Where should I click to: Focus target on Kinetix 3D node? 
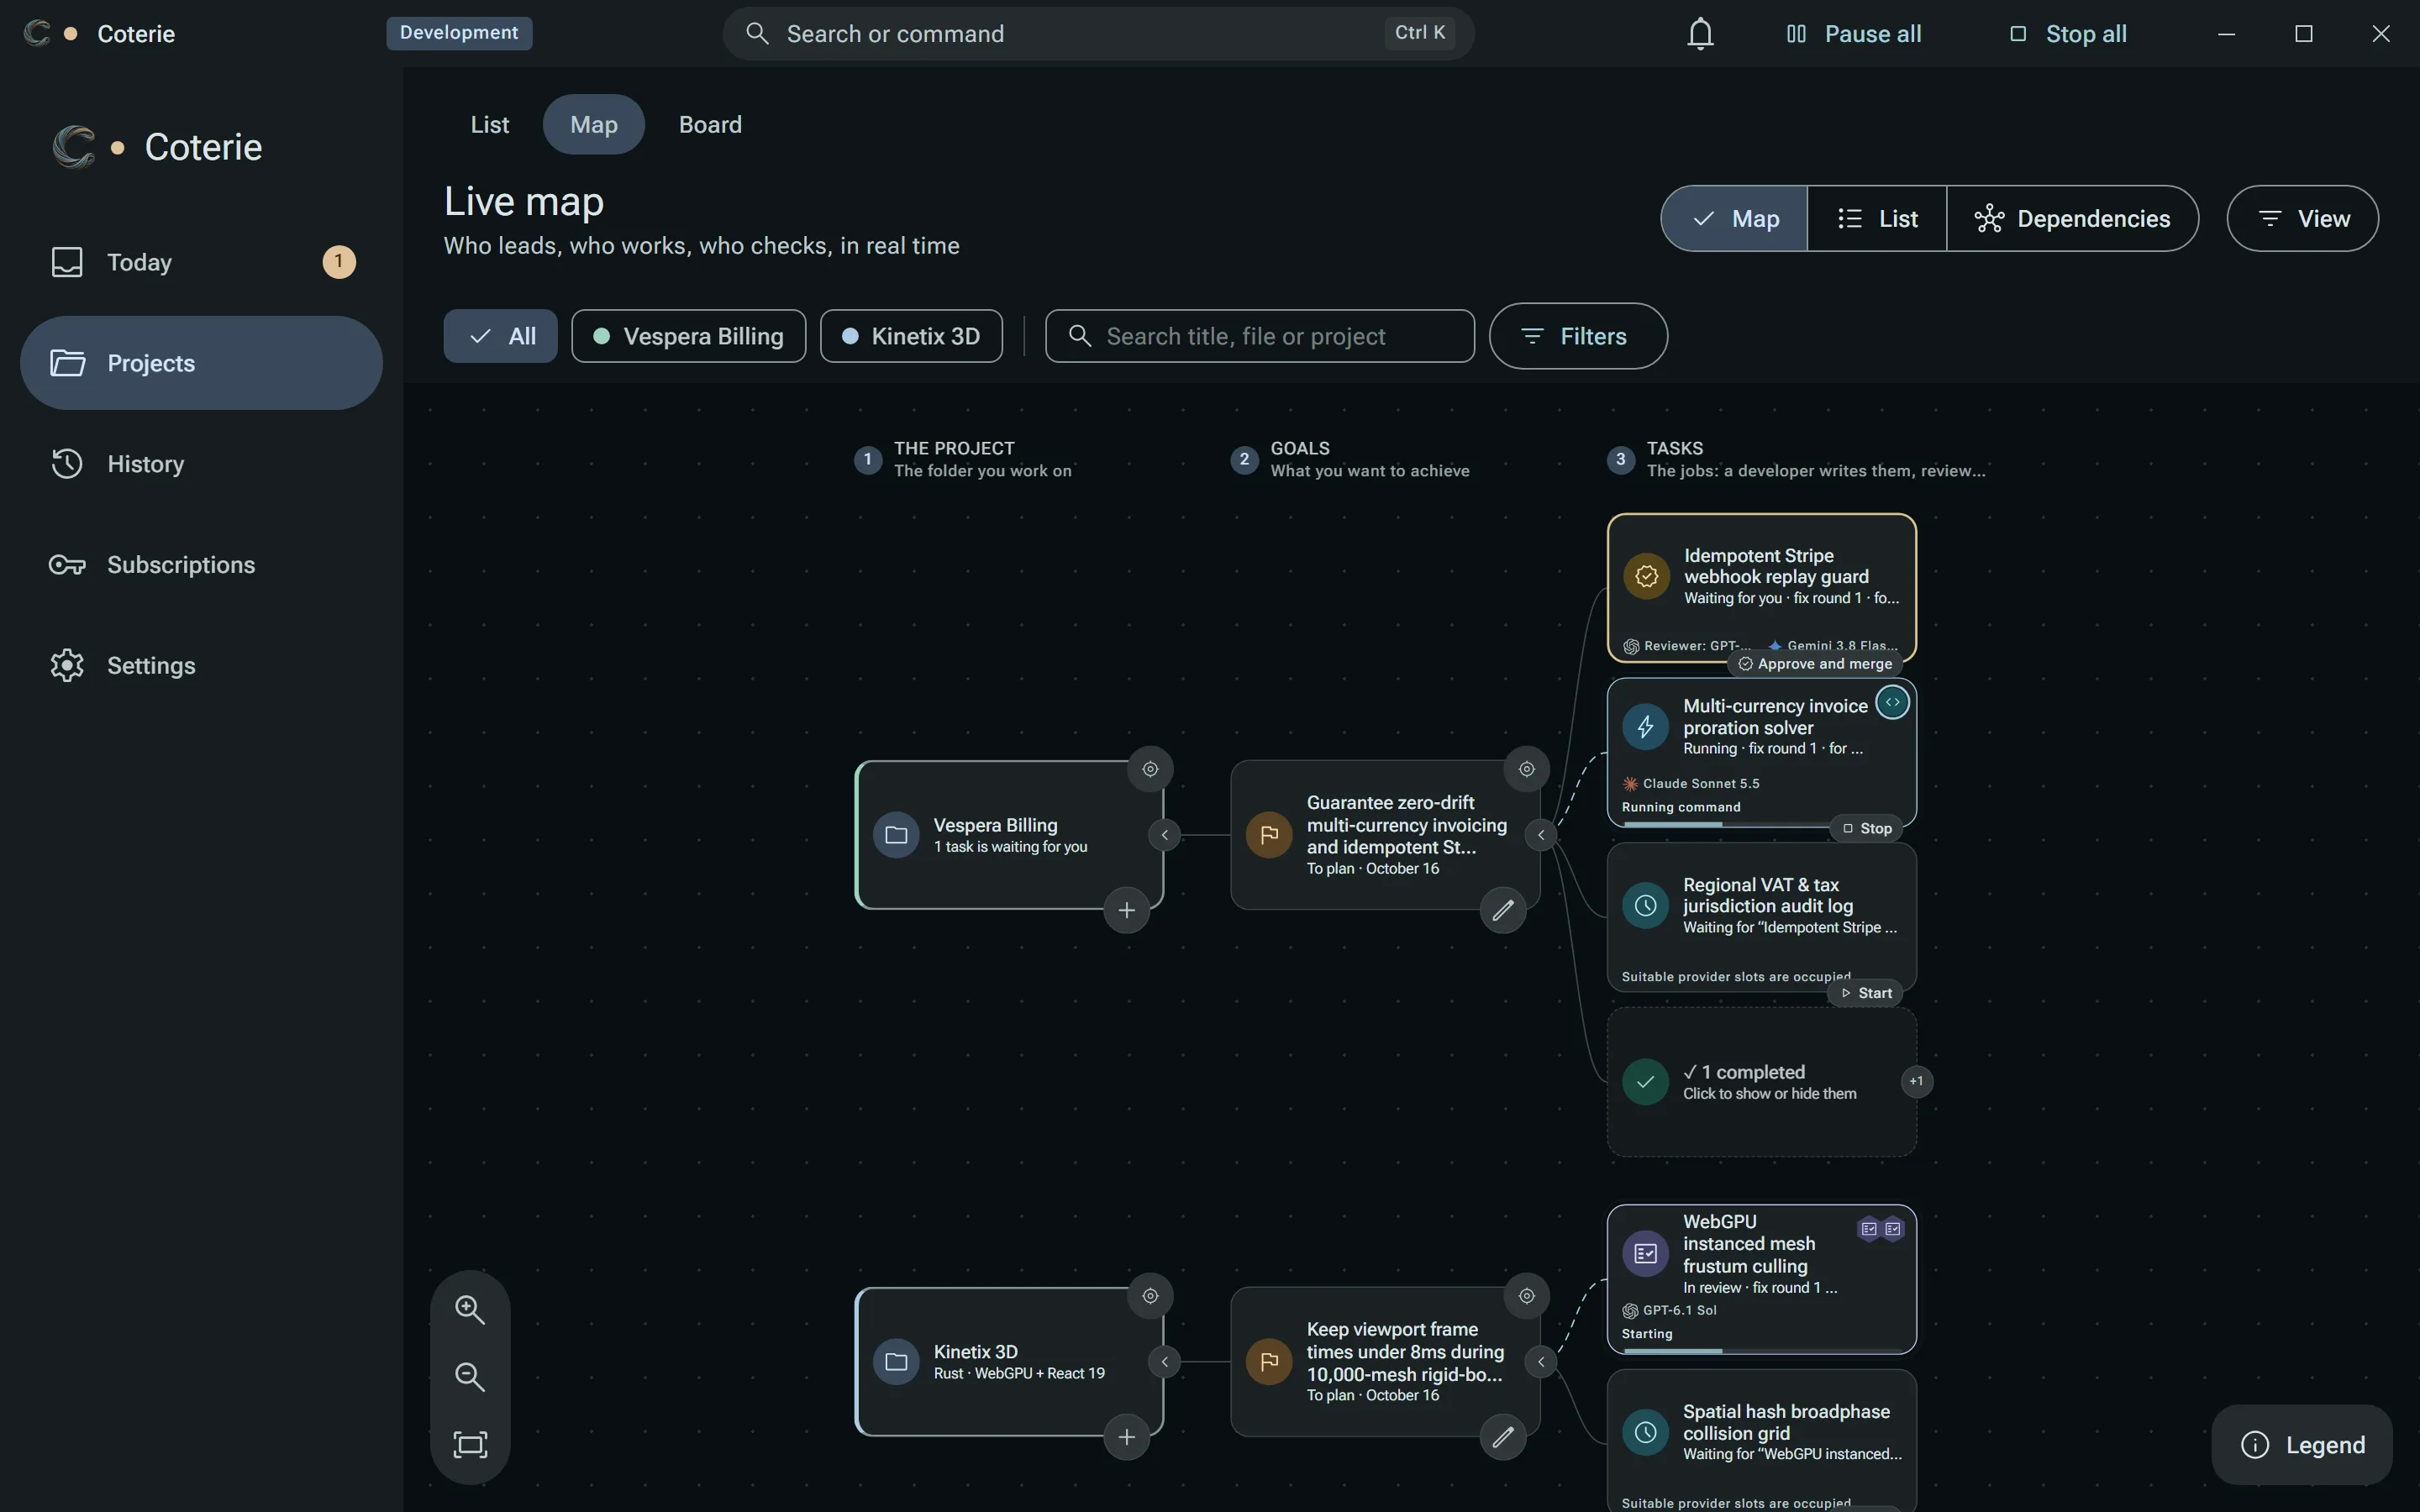point(1150,1296)
